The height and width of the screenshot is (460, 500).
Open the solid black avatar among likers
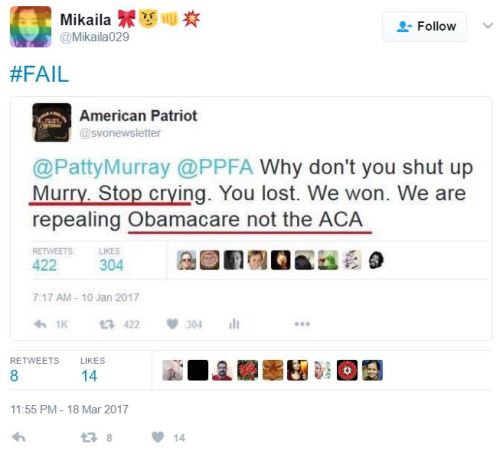(x=198, y=370)
